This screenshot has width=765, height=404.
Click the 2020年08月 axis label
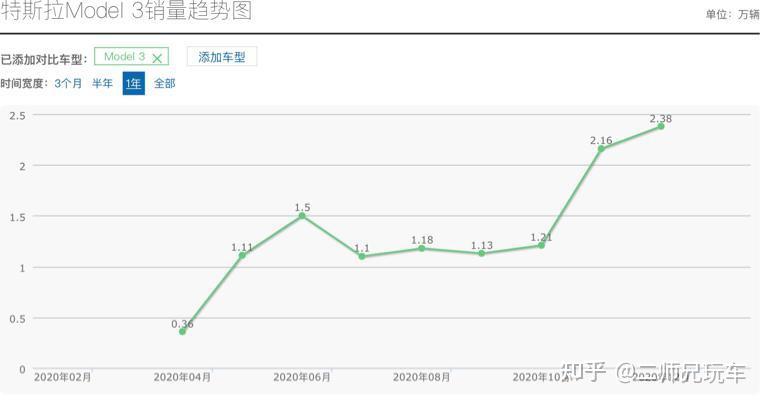coord(421,377)
